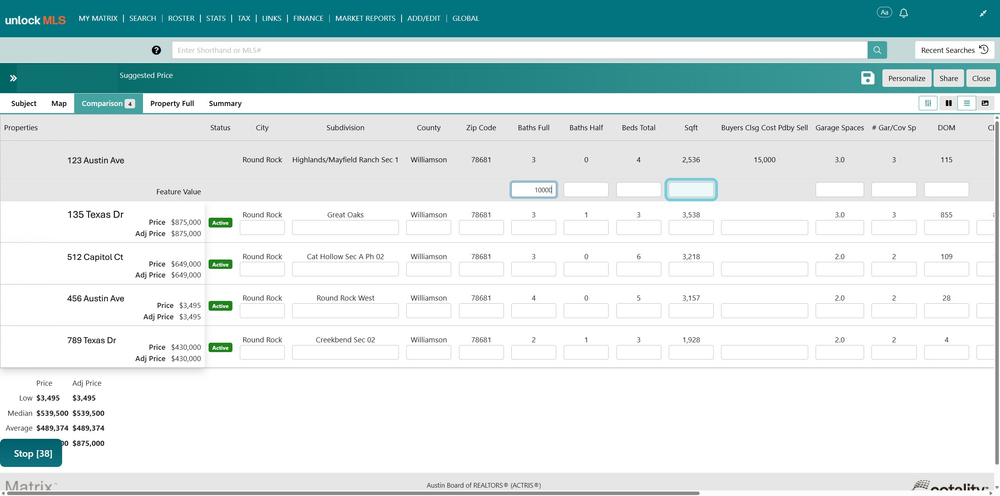Click Active status badge for 512 Capitol Ct

[x=220, y=264]
